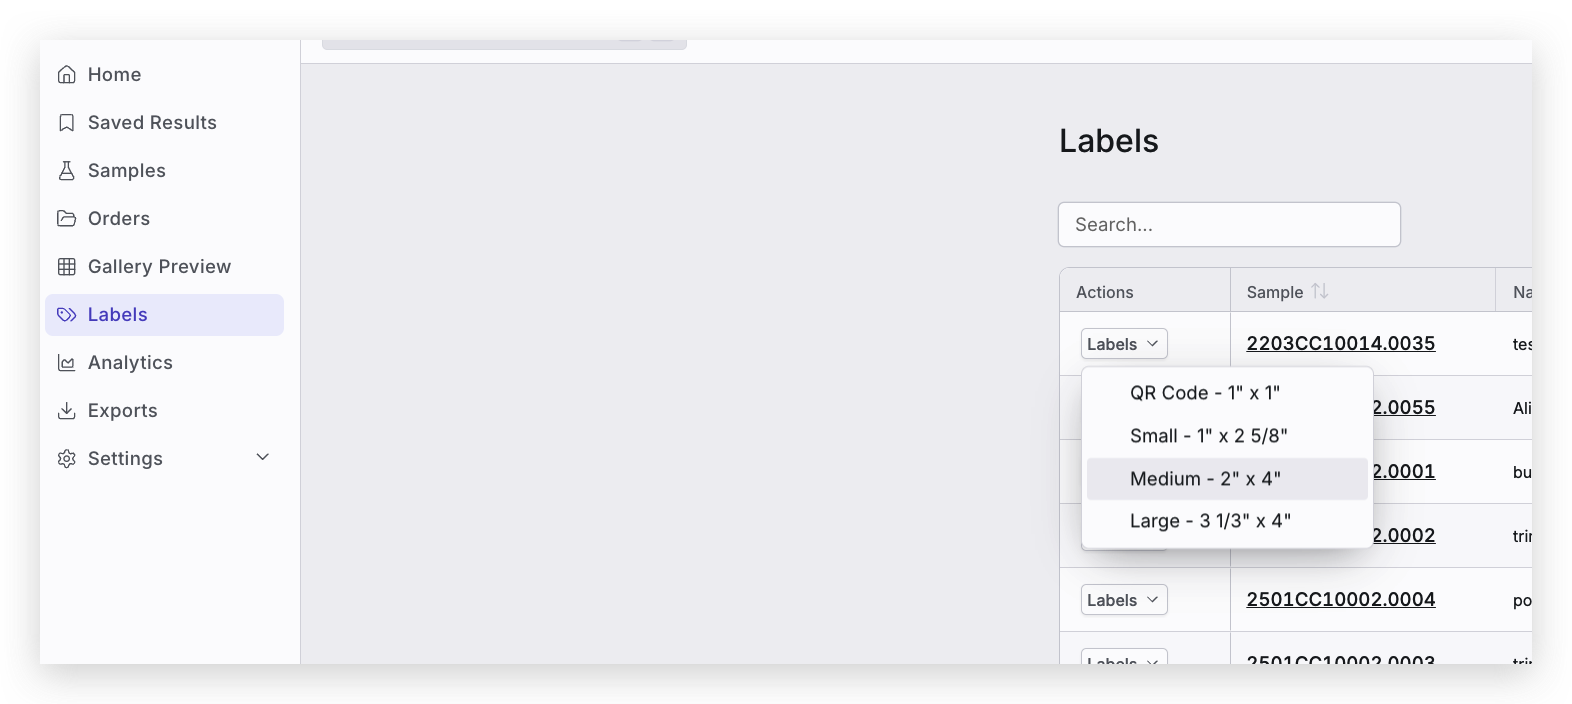The image size is (1572, 704).
Task: Click the Home house icon
Action: click(x=67, y=75)
